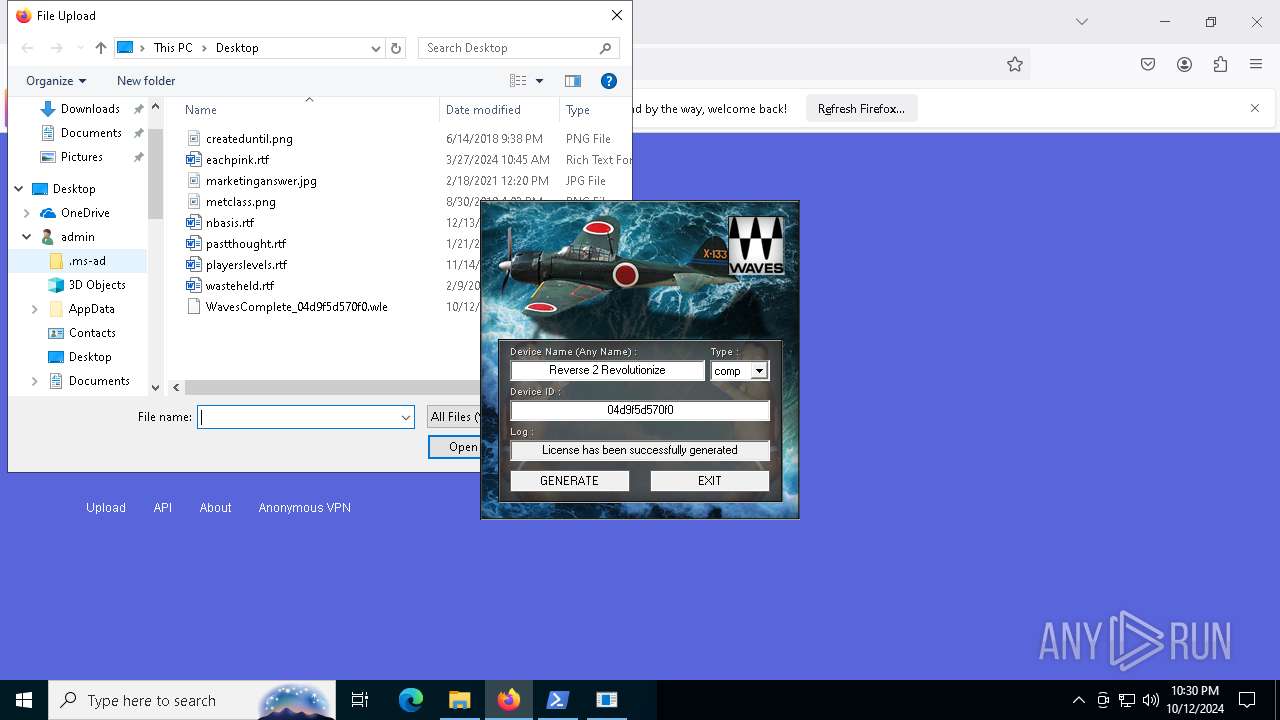Click Refresh Firefox button
This screenshot has width=1280, height=720.
[x=861, y=109]
